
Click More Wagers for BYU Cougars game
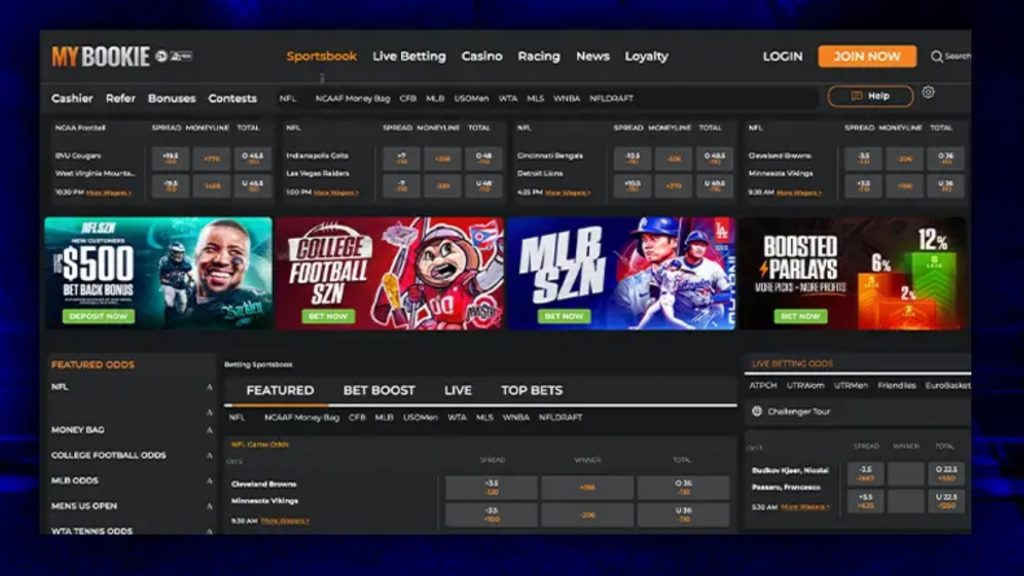(108, 193)
